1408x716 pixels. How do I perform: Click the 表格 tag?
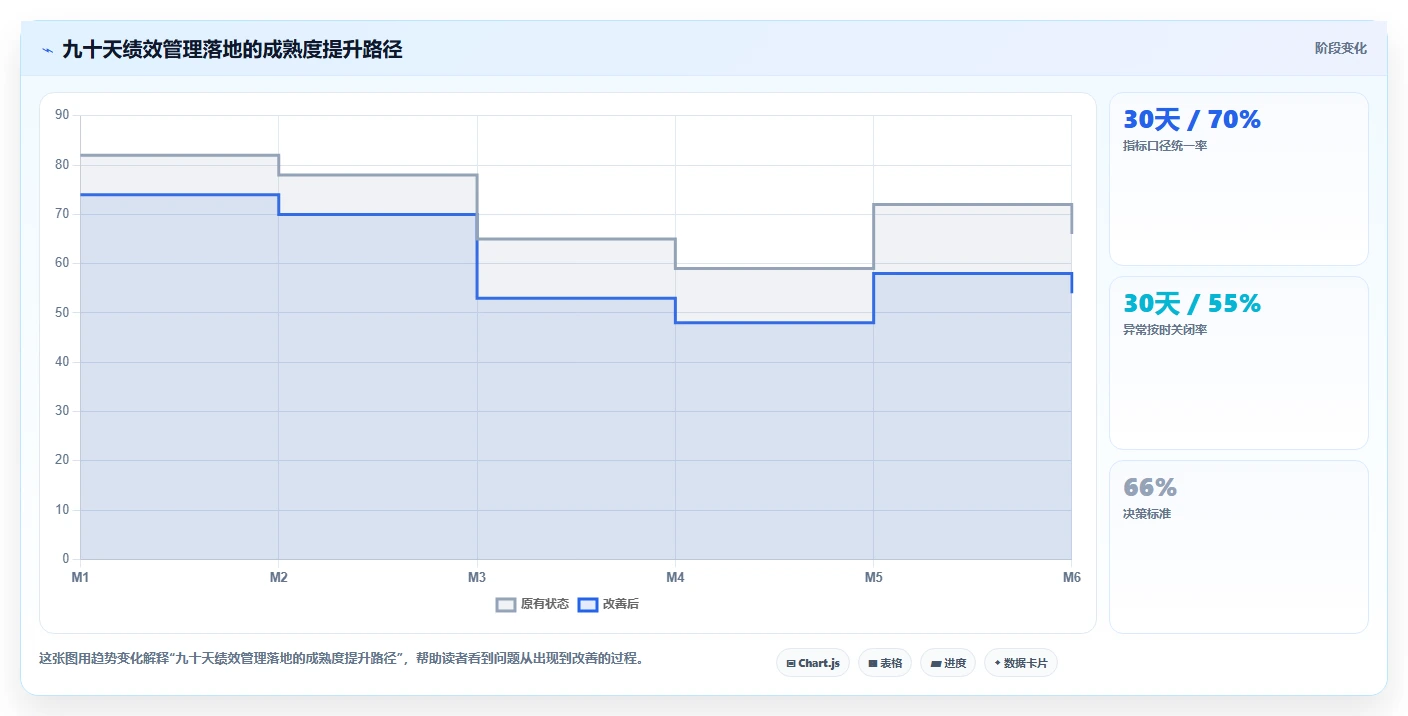click(x=885, y=663)
